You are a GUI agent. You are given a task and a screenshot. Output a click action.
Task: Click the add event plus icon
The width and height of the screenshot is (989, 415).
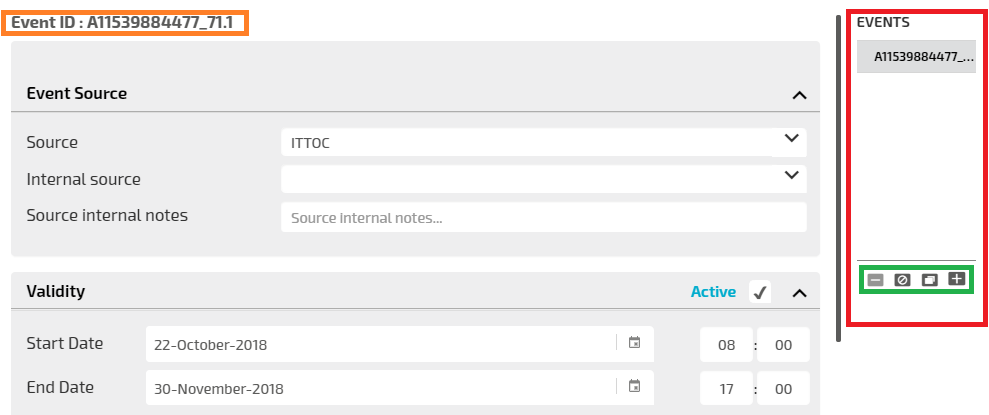[956, 280]
